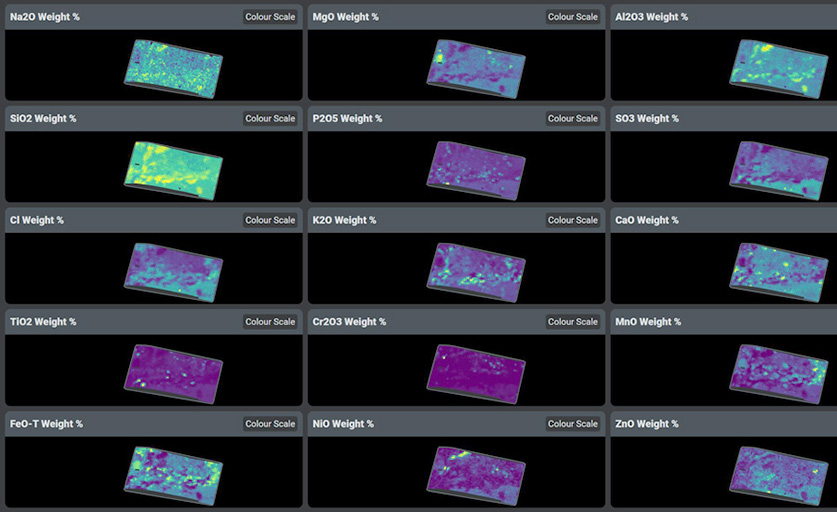Viewport: 837px width, 512px height.
Task: Click the Na2O Weight % panel title
Action: coord(45,17)
